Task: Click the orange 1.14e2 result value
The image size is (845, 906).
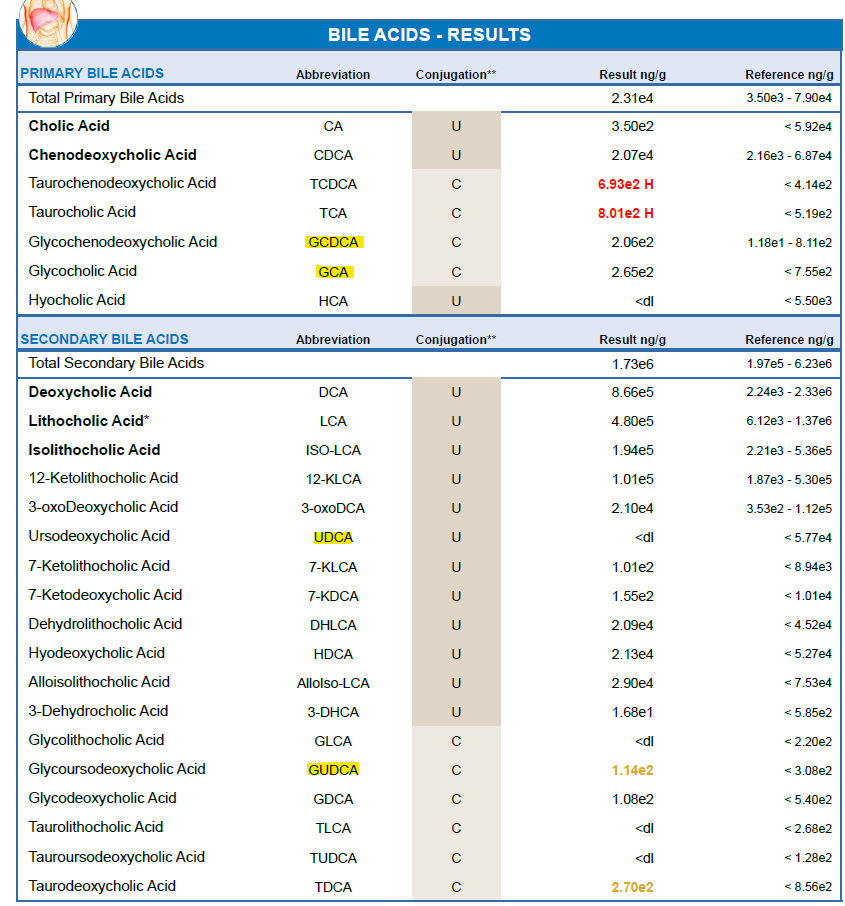Action: point(632,770)
